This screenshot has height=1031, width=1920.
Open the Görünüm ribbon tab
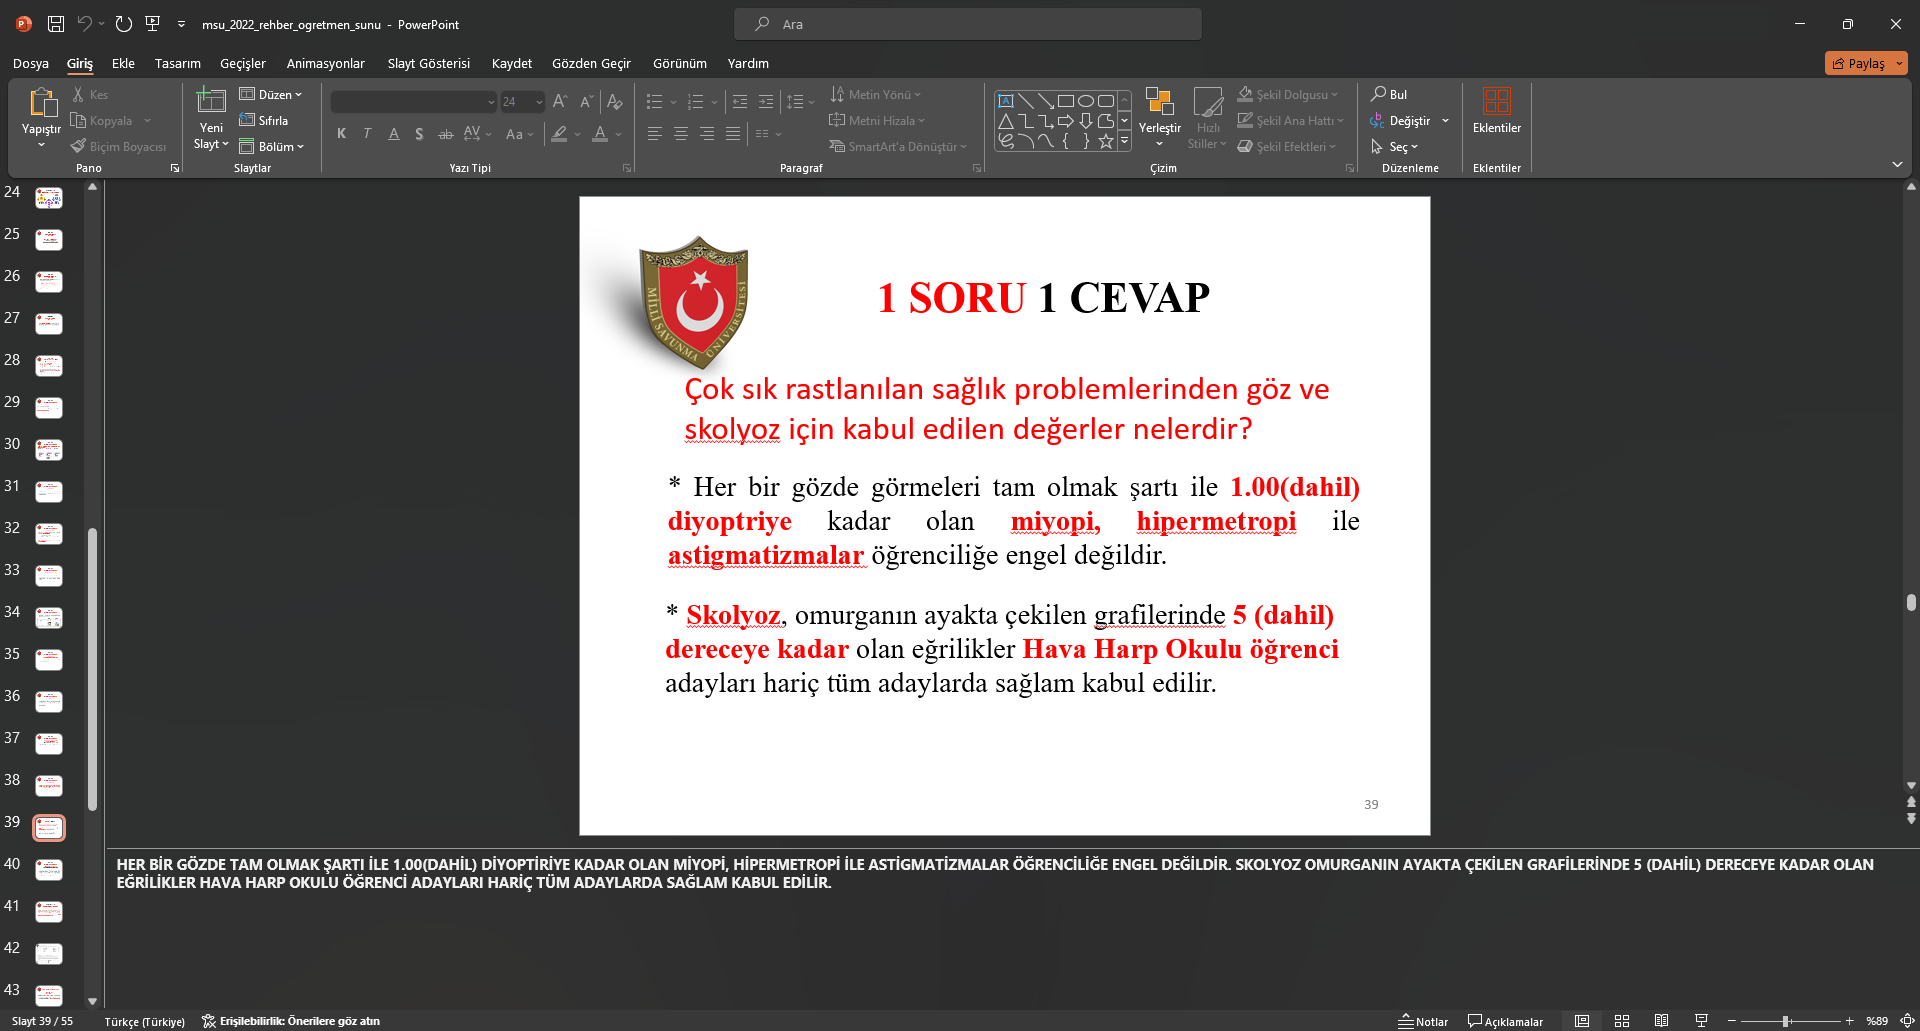[679, 63]
